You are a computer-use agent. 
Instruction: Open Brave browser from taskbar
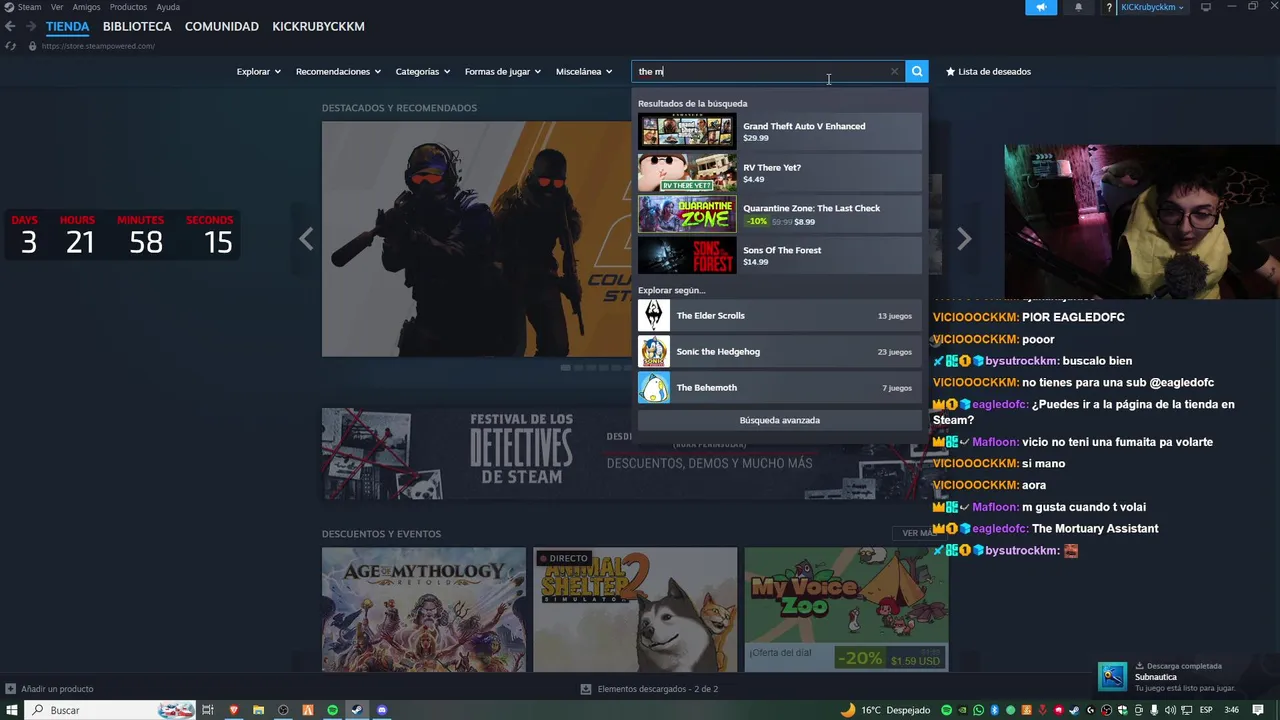coord(234,710)
